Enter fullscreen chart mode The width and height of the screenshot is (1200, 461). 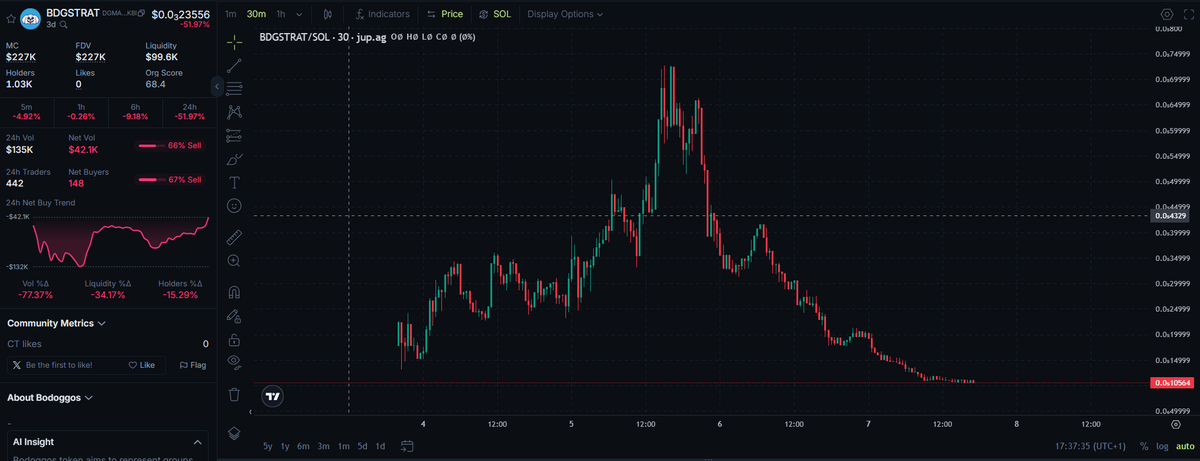[1188, 14]
